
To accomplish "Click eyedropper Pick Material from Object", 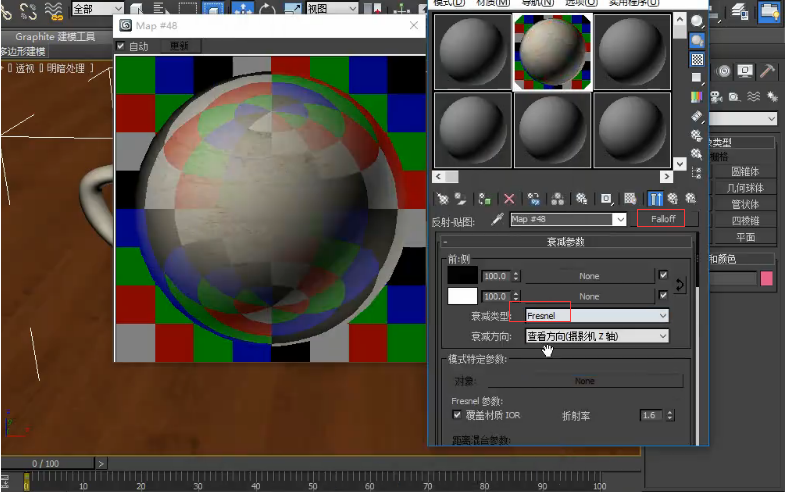I will point(497,219).
